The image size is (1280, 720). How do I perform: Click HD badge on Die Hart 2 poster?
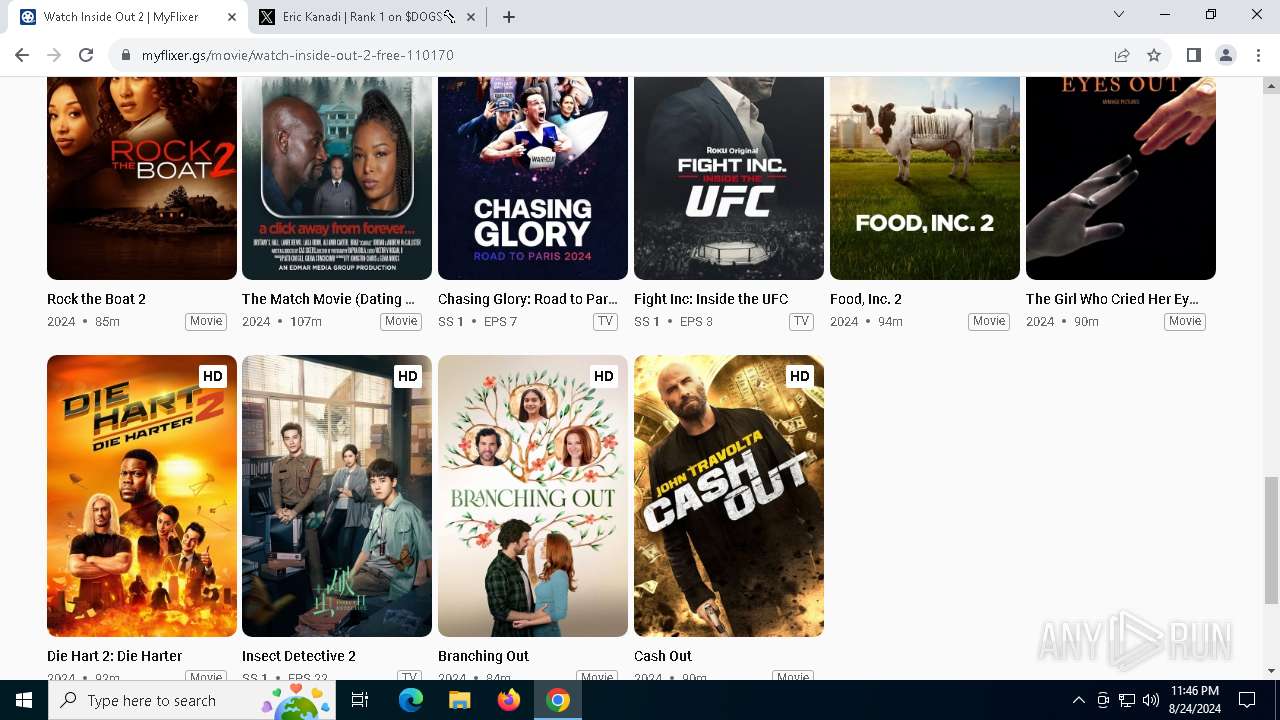(x=212, y=376)
